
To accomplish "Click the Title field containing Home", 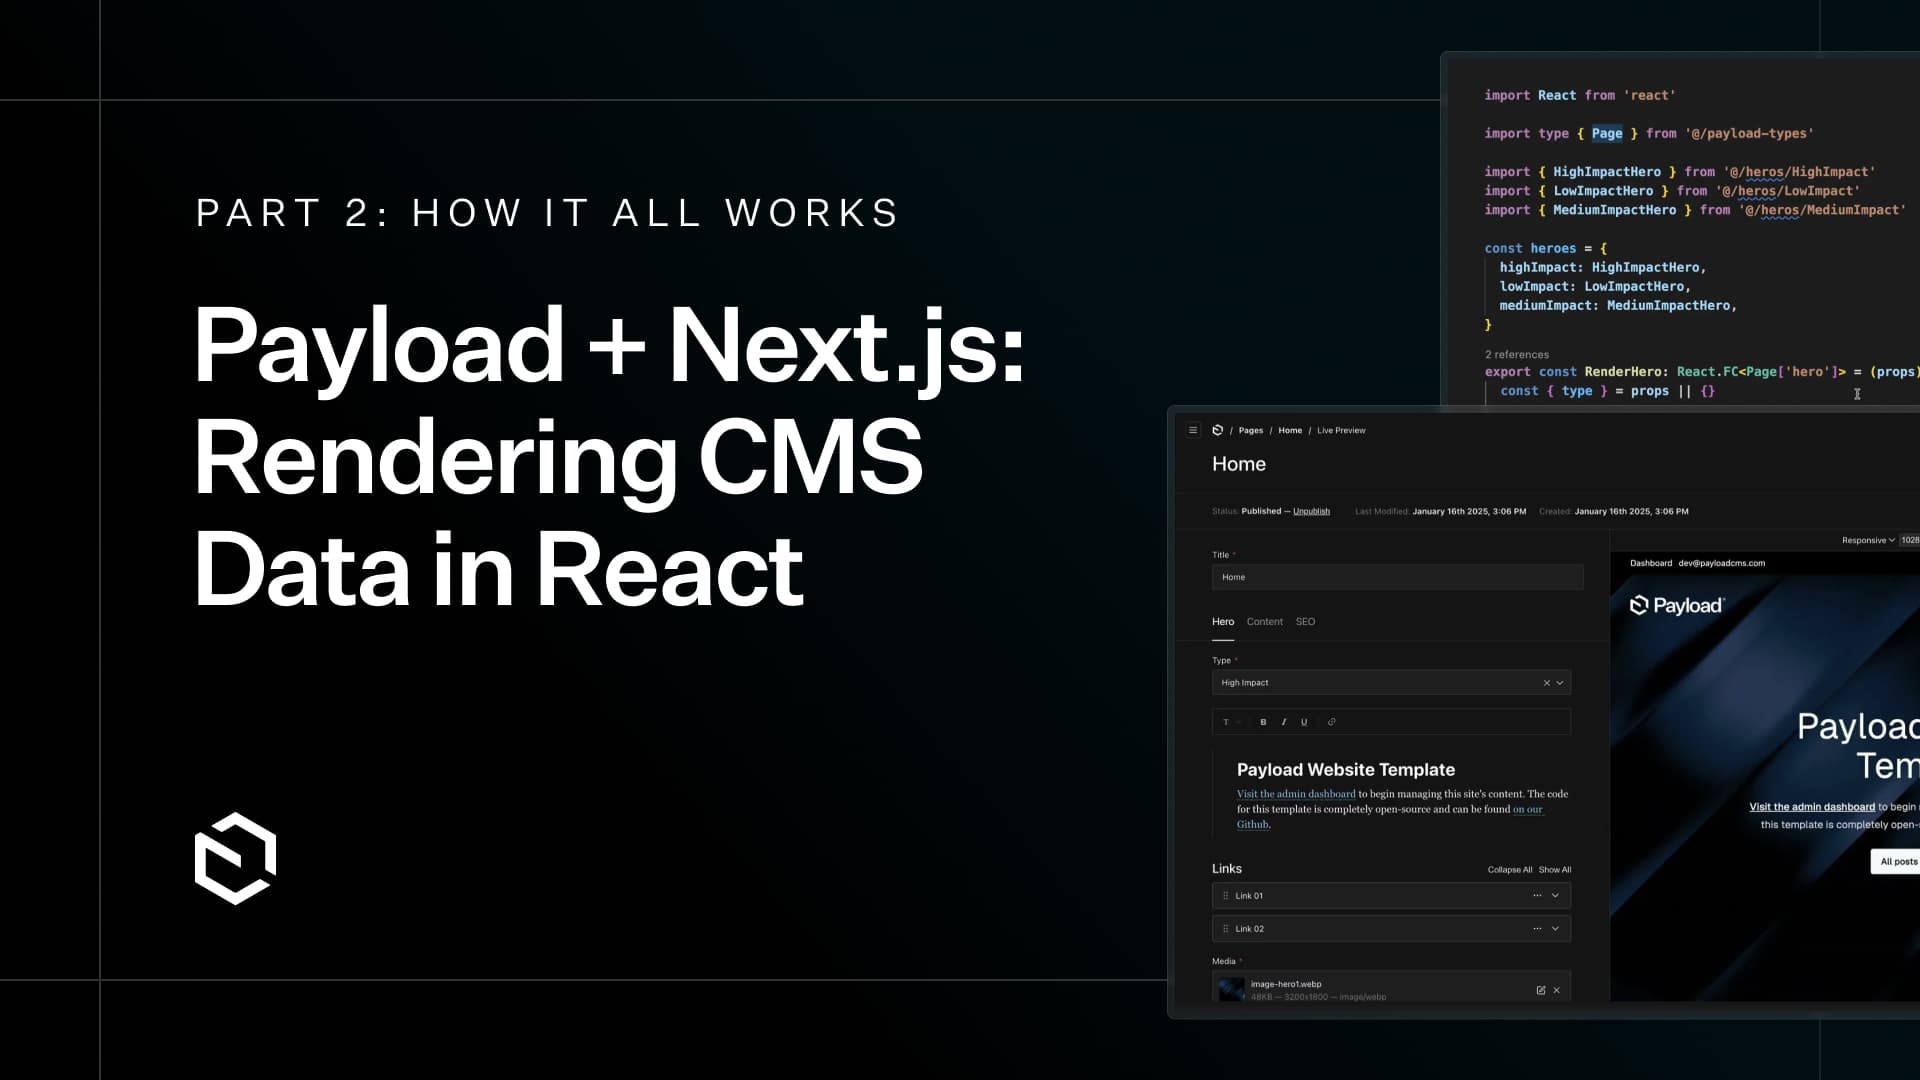I will [x=1397, y=577].
